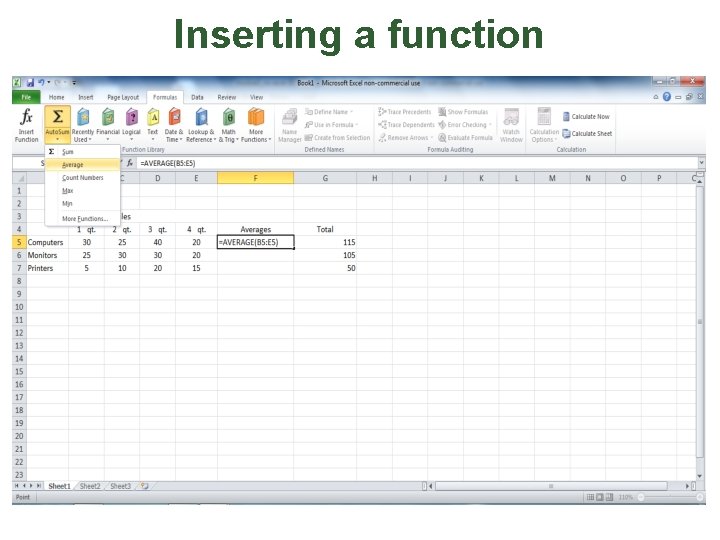The height and width of the screenshot is (540, 720).
Task: Toggle Show Formulas
Action: [x=463, y=112]
